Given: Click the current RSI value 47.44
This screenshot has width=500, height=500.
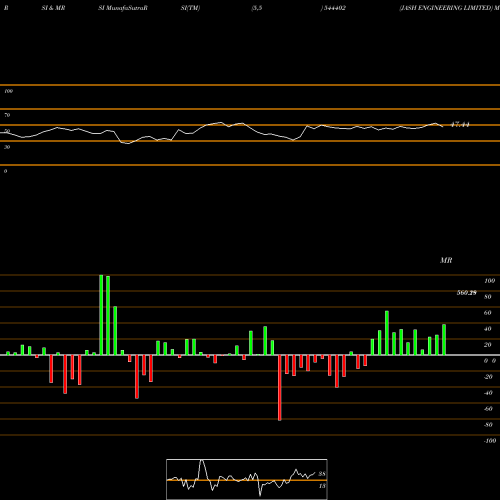Looking at the screenshot, I should [460, 125].
